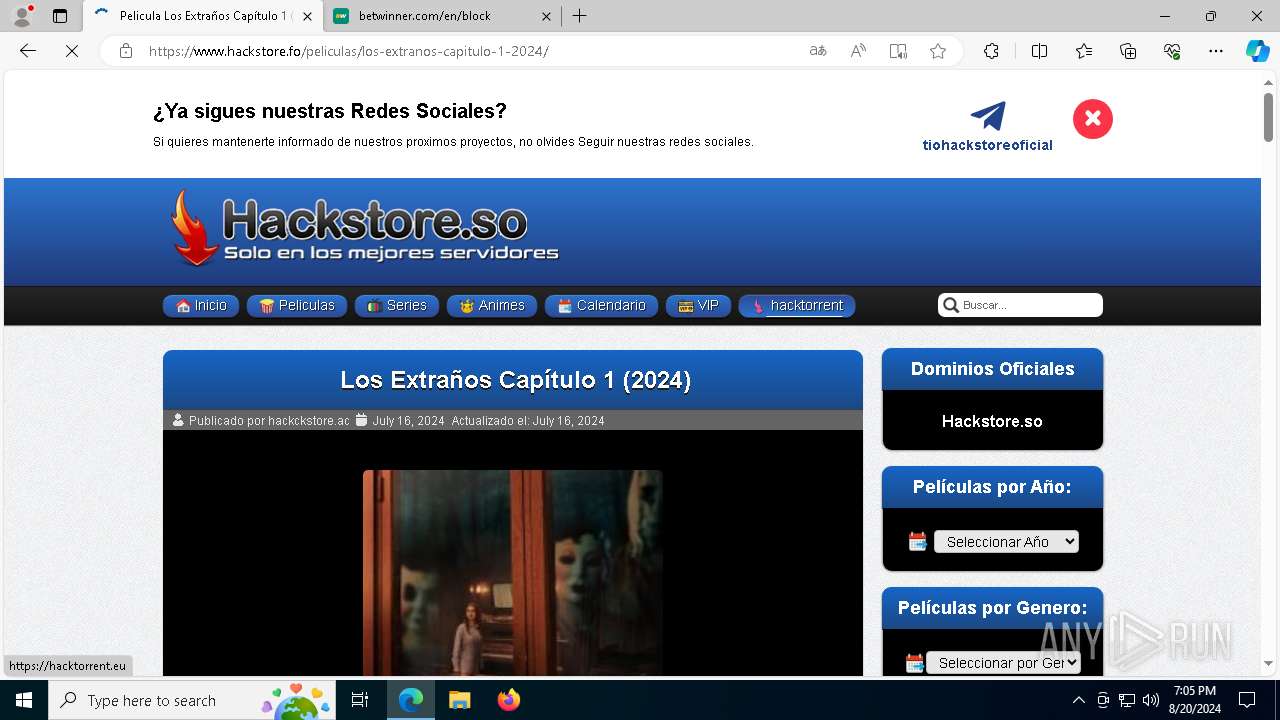Image resolution: width=1280 pixels, height=720 pixels.
Task: Click author hackckstore.ac link
Action: tap(308, 421)
